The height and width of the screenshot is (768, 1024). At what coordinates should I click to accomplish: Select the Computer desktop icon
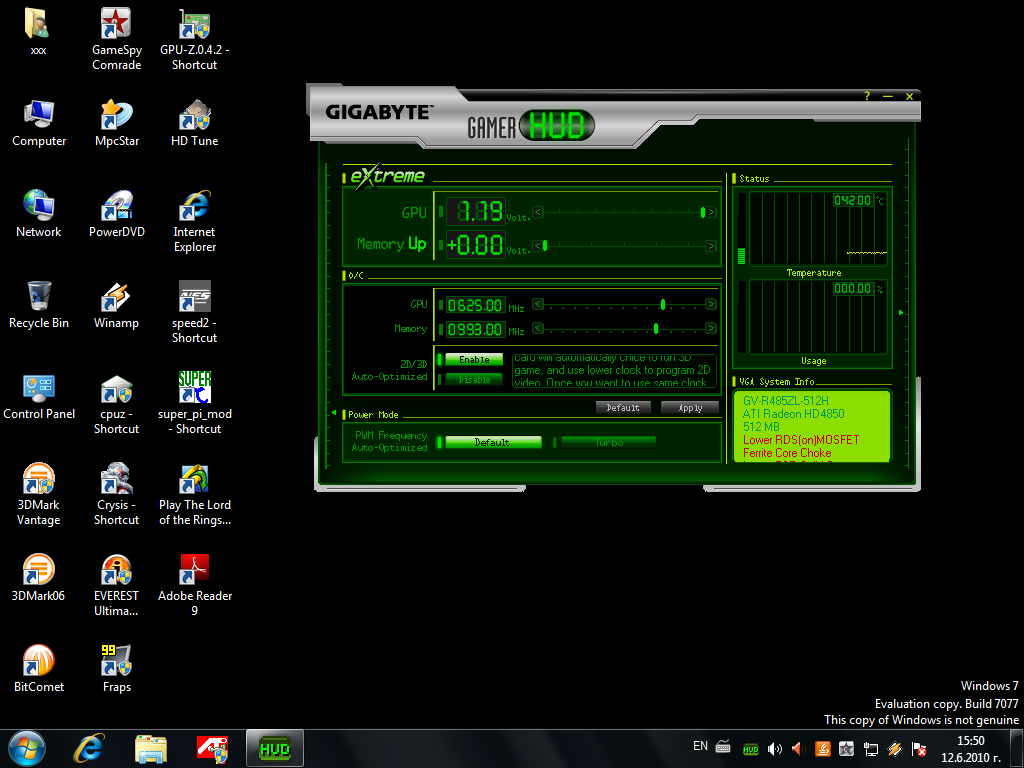(39, 123)
